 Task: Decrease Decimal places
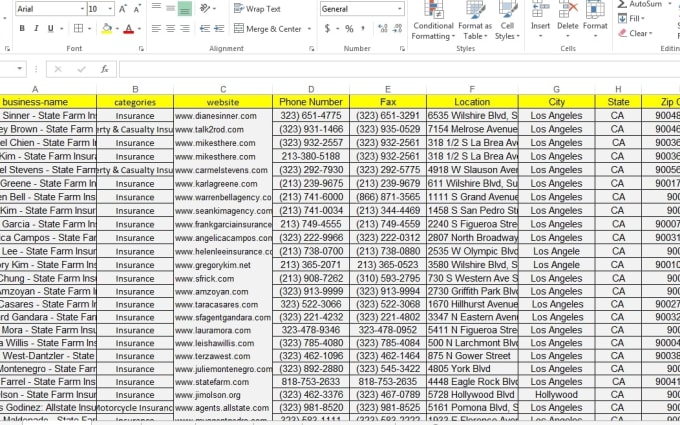(397, 29)
